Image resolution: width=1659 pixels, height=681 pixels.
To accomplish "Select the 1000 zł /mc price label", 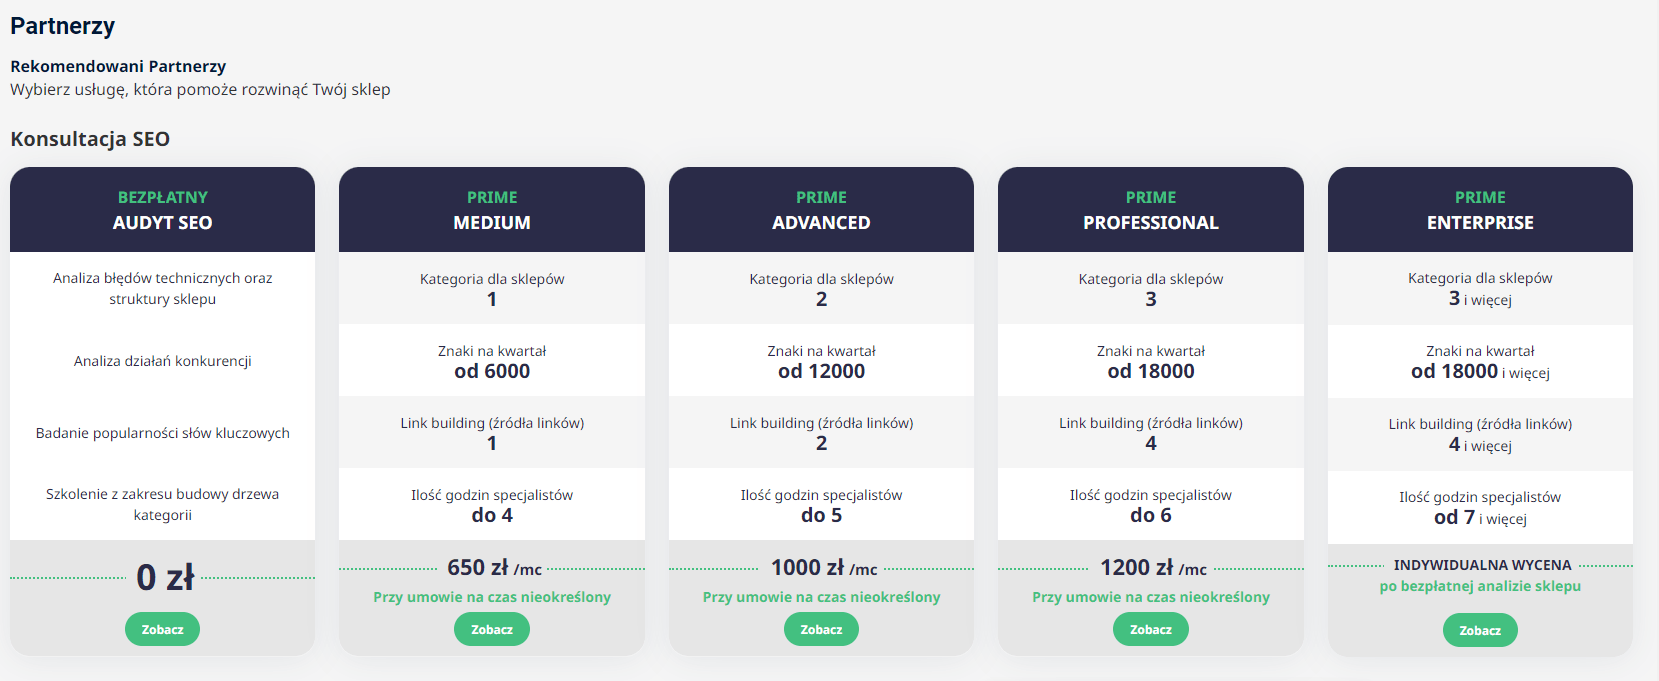I will point(823,568).
